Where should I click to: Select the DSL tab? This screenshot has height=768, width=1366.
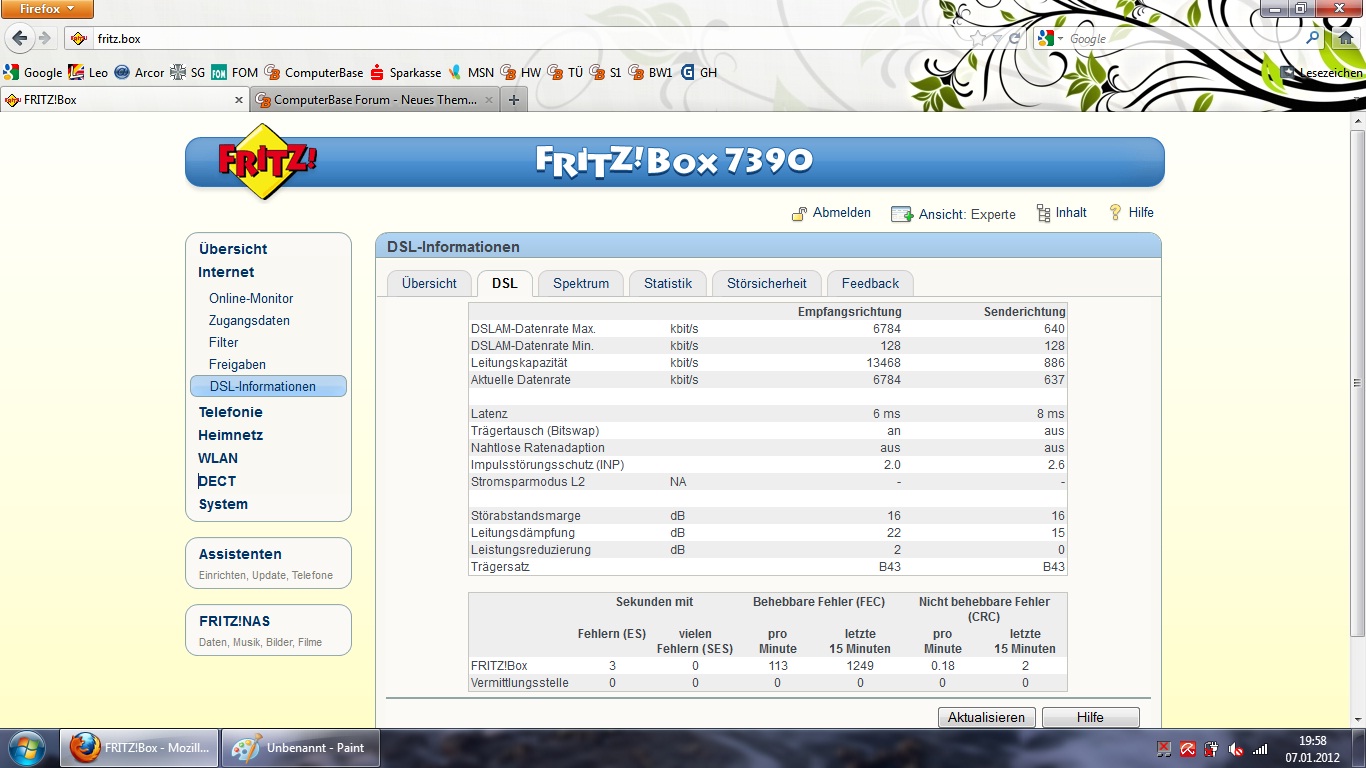coord(505,283)
